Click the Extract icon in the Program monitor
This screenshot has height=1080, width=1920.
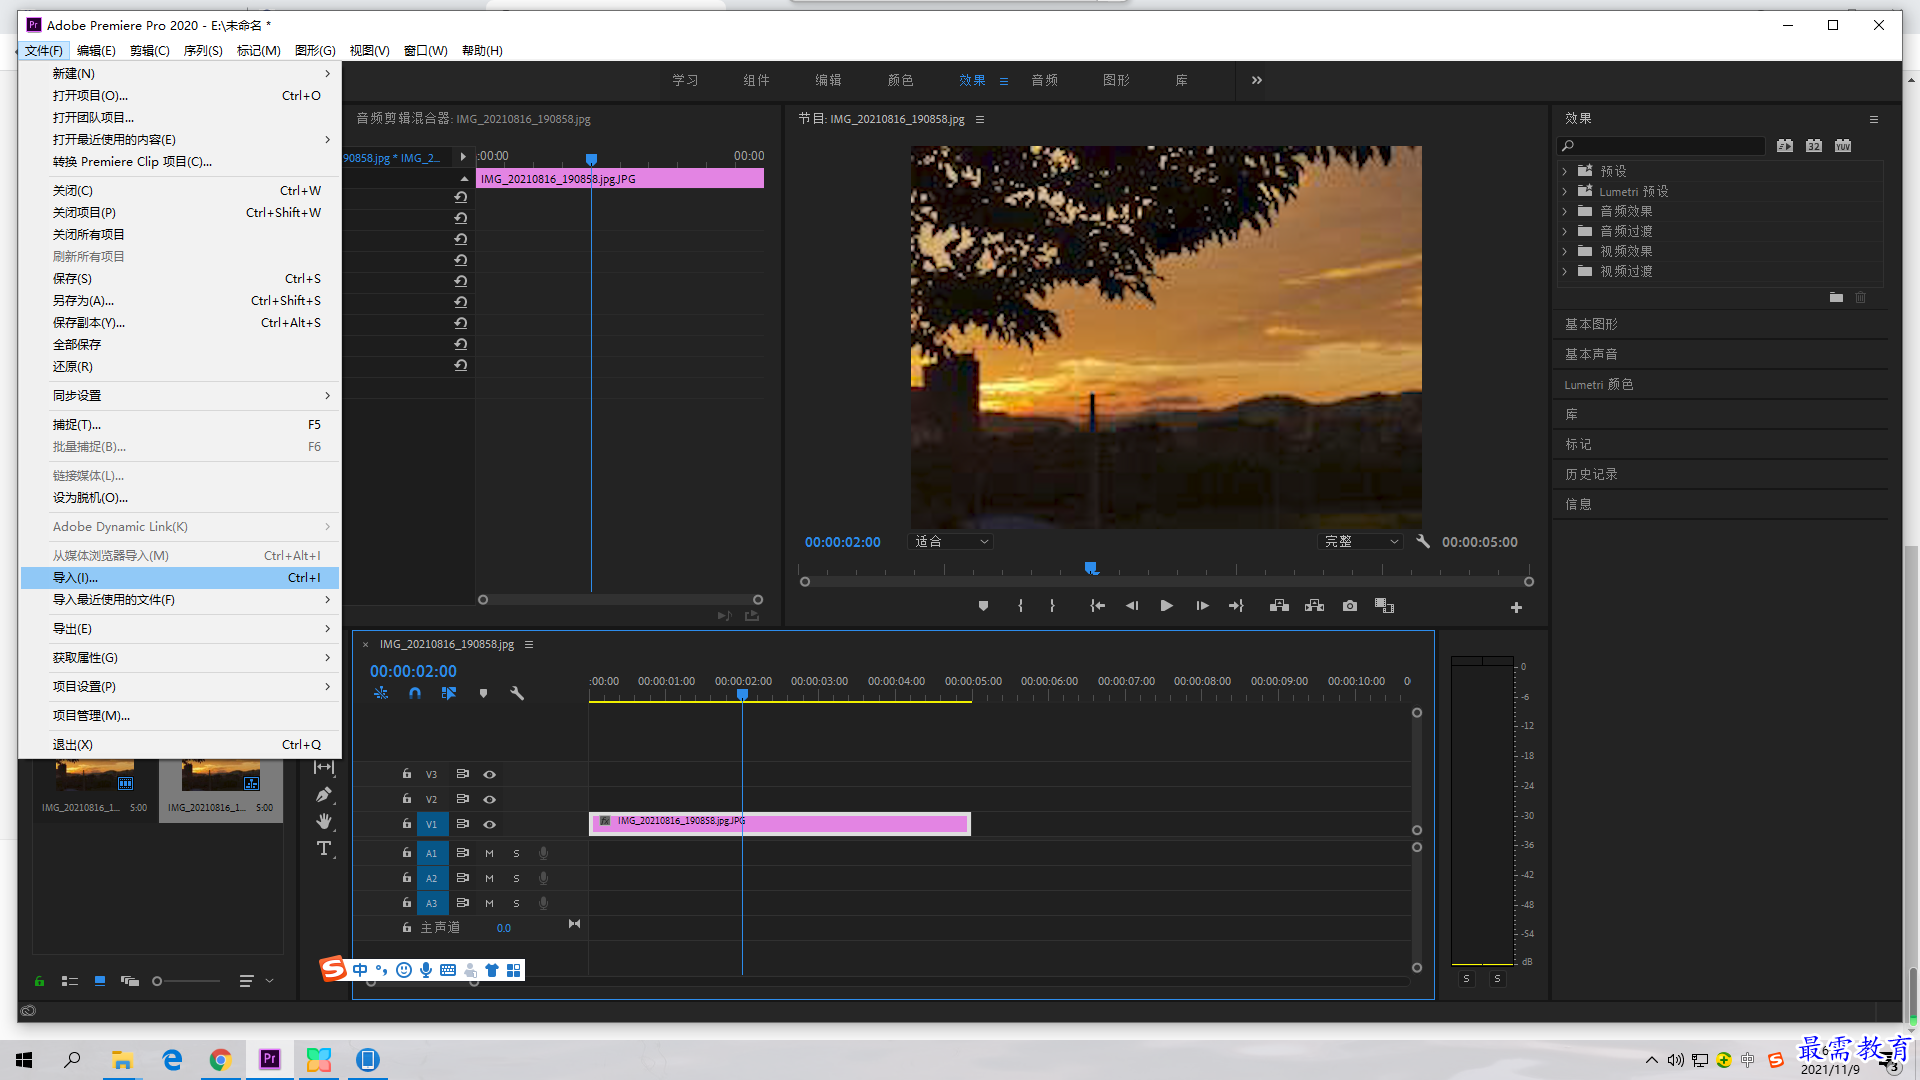1314,606
